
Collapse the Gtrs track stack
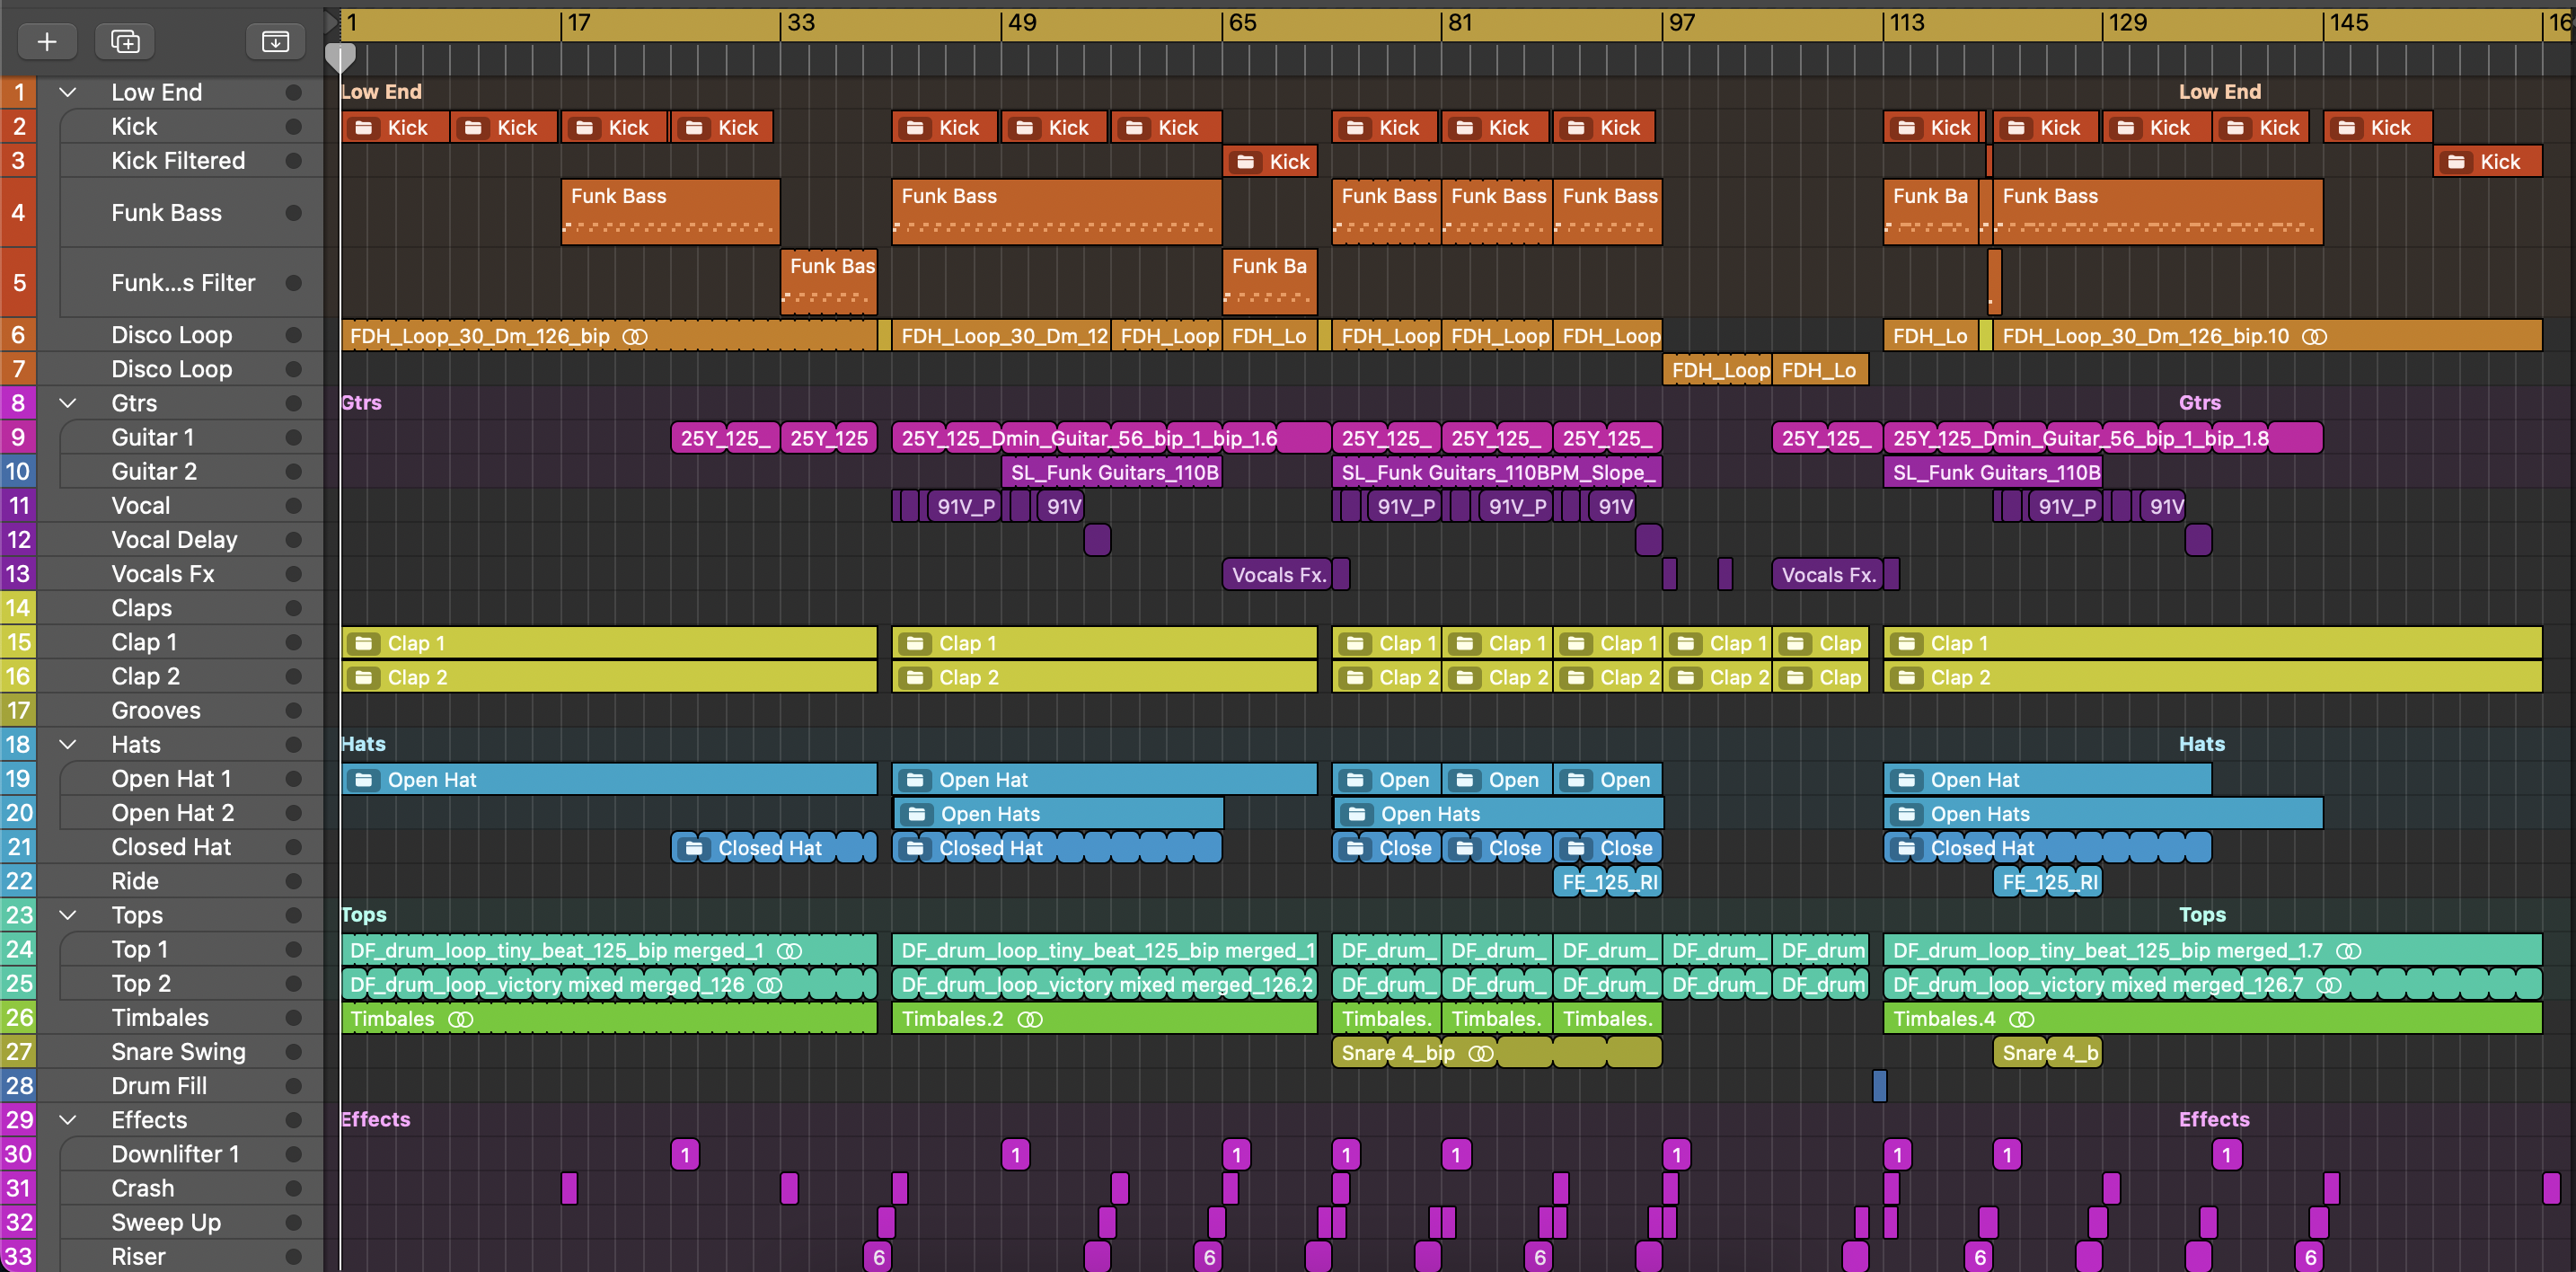click(x=68, y=403)
